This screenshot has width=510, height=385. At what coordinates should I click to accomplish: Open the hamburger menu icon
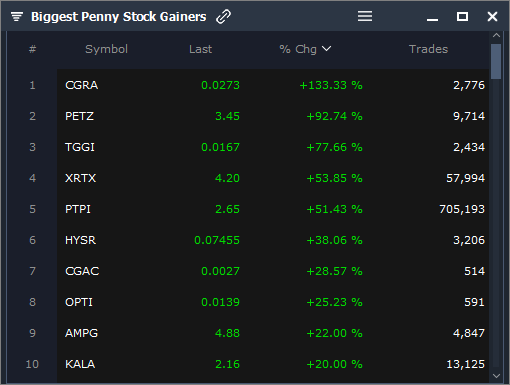coord(365,16)
